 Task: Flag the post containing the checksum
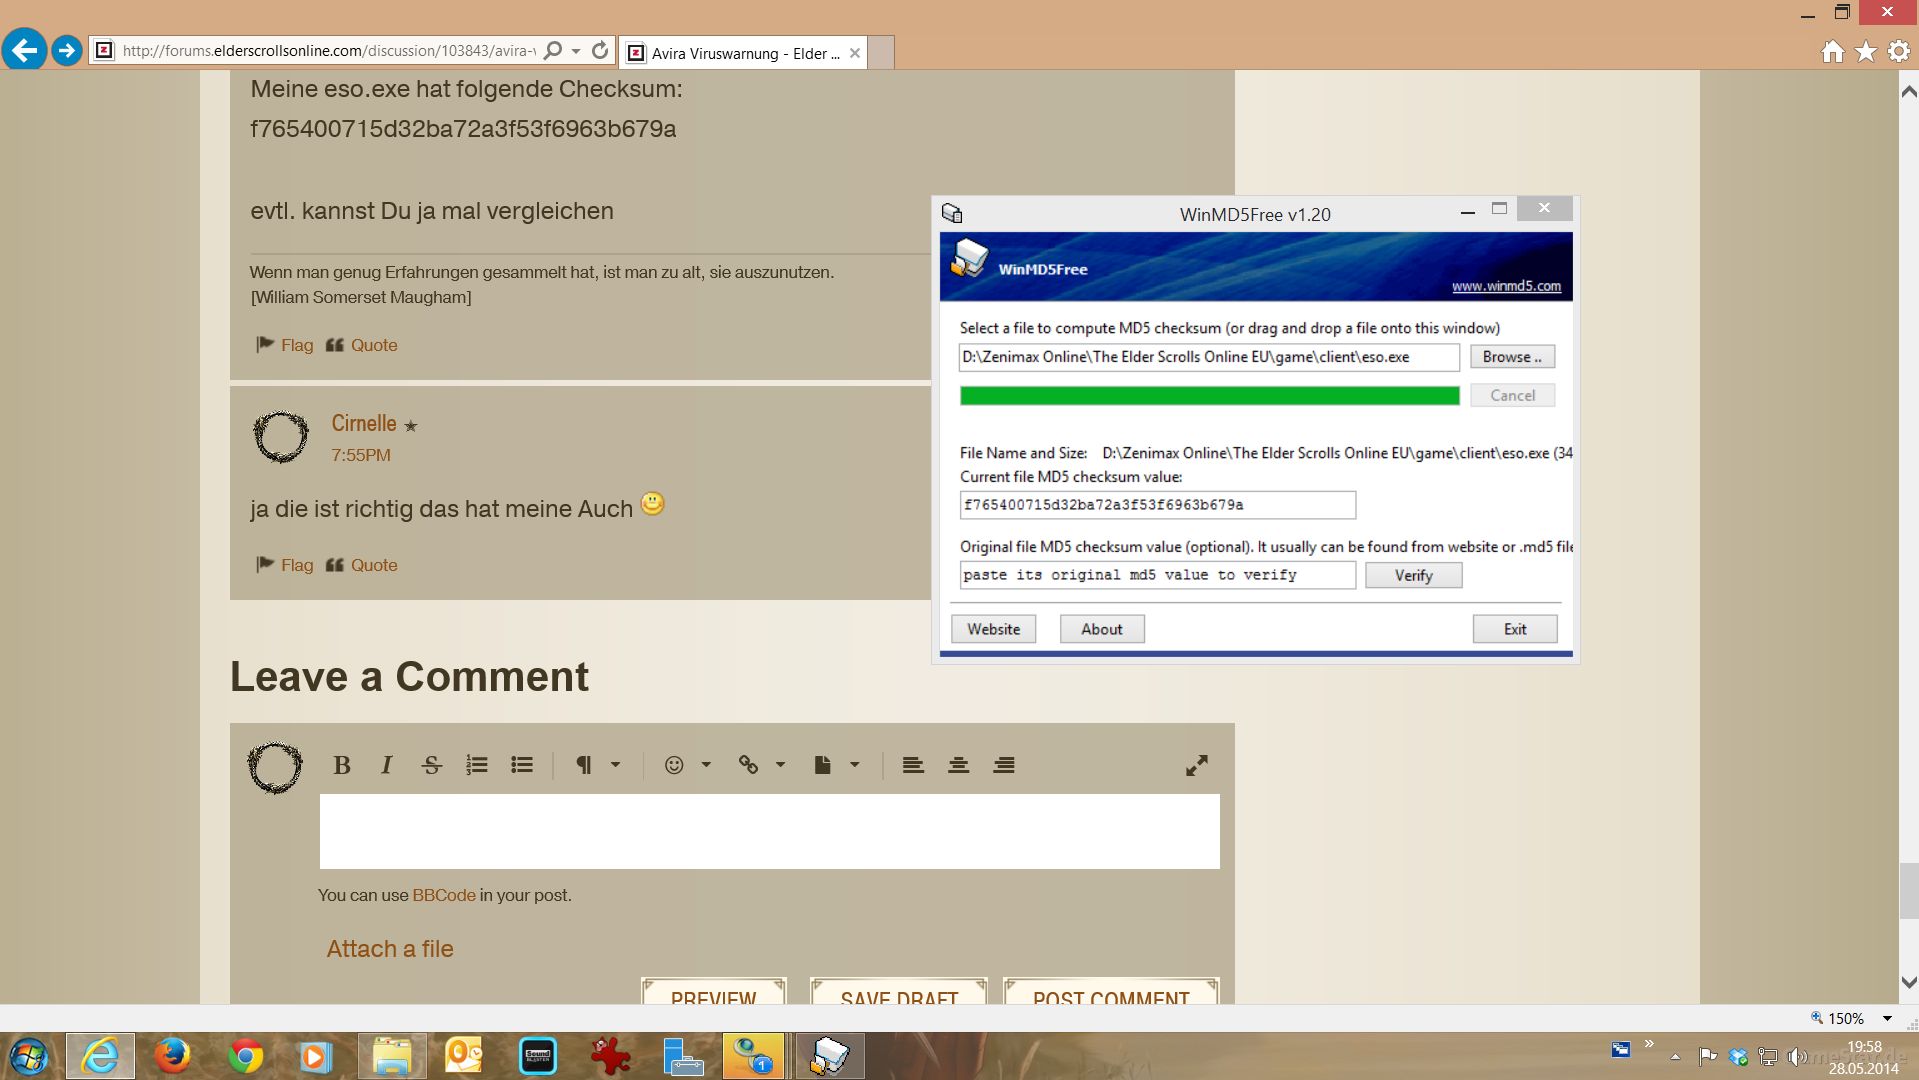[285, 345]
